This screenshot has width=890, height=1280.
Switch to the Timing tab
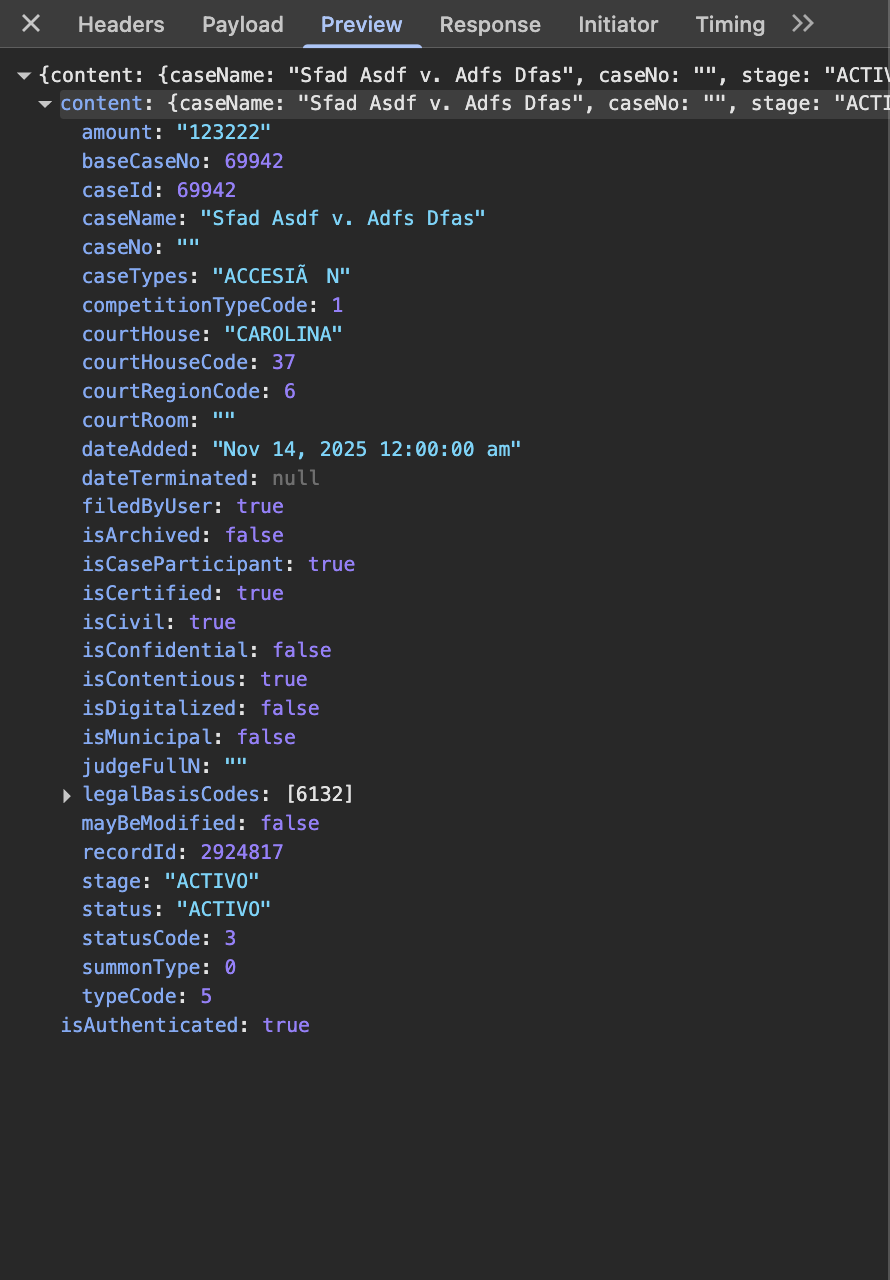click(x=730, y=25)
